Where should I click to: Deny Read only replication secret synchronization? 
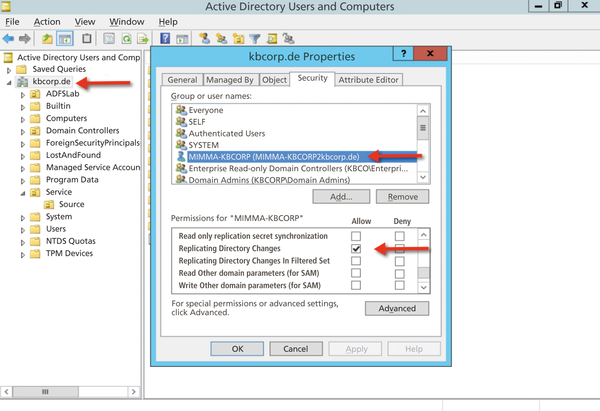point(399,236)
